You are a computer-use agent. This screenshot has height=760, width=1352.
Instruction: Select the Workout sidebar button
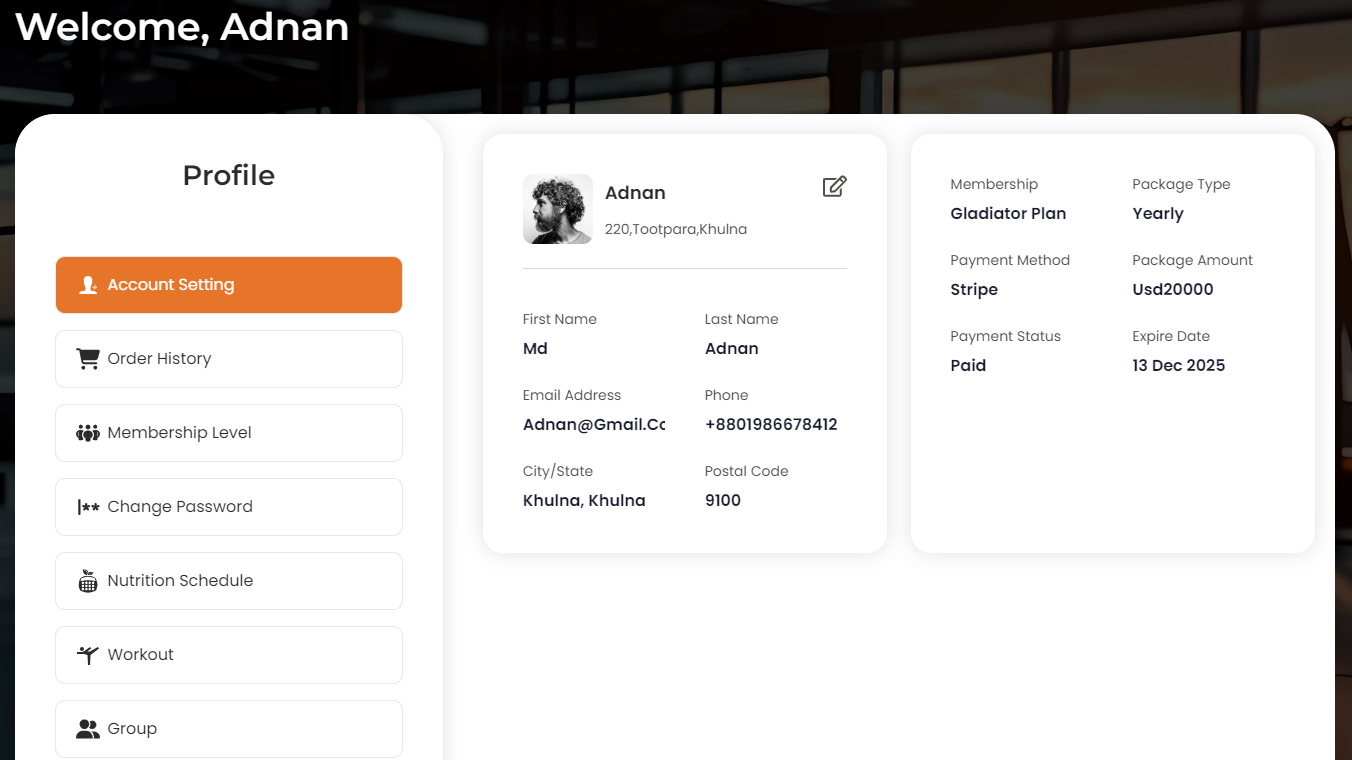(228, 655)
